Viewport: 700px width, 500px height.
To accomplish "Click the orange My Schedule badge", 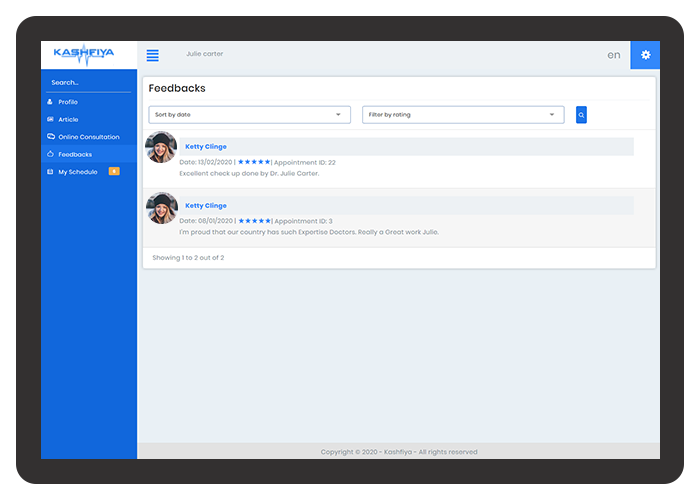I will pyautogui.click(x=114, y=172).
